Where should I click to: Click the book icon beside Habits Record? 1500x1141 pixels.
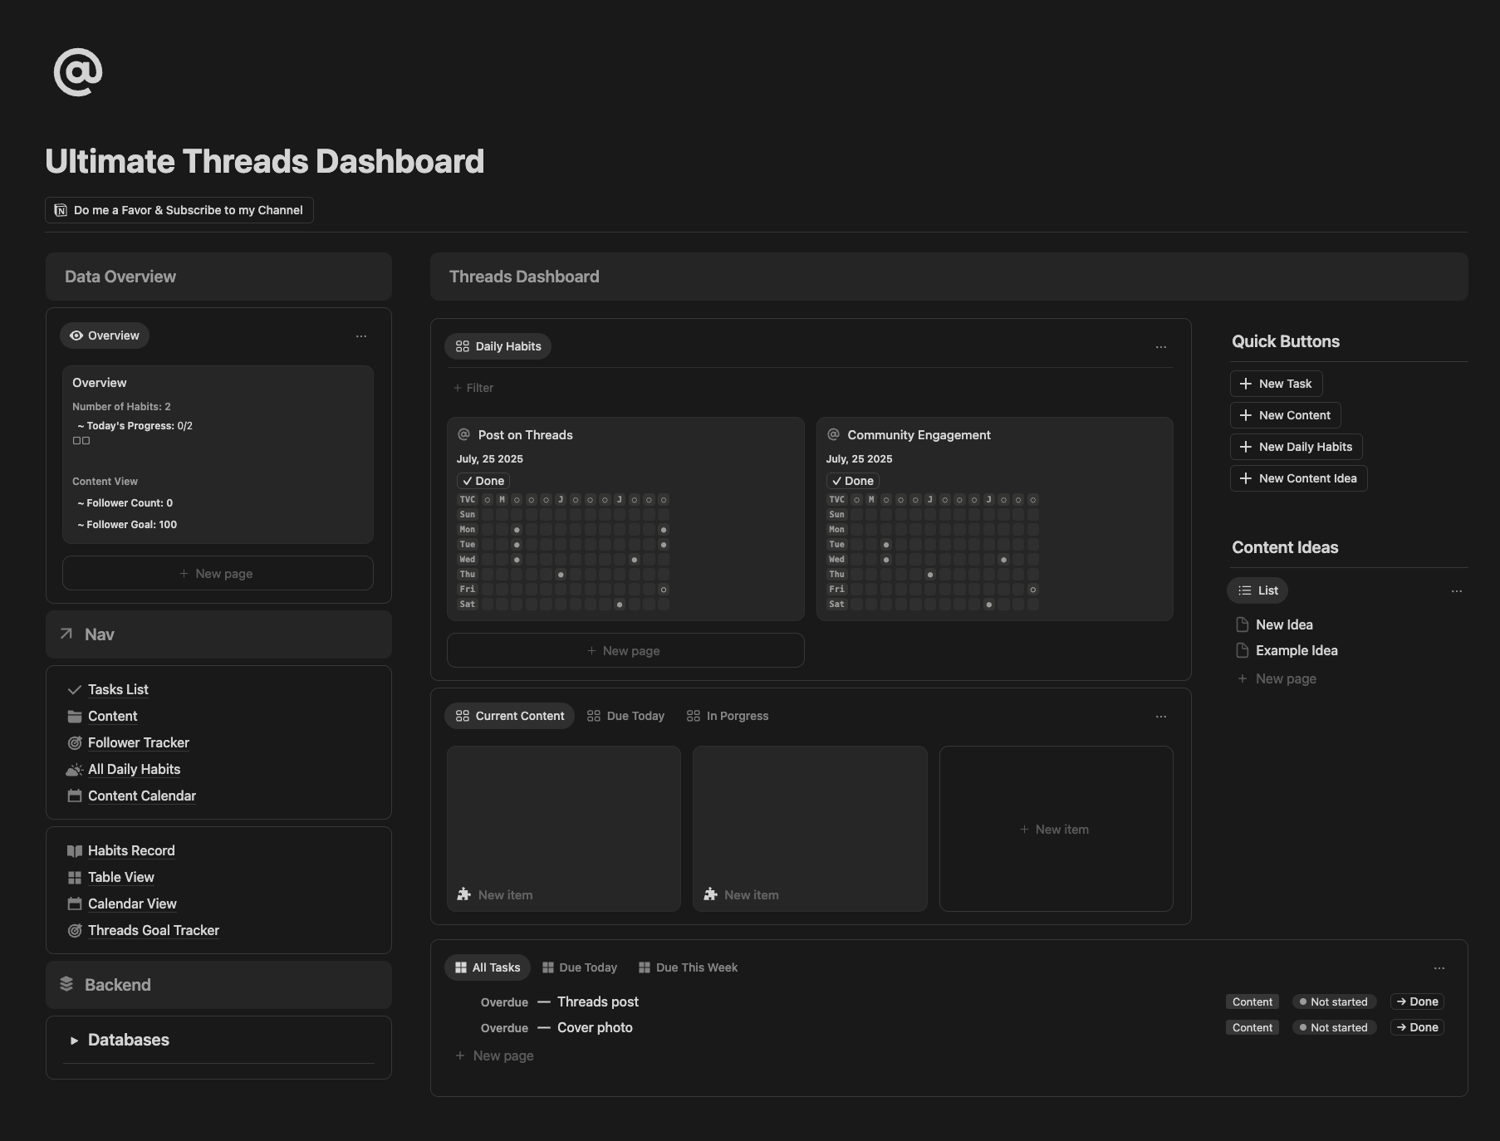click(x=74, y=851)
